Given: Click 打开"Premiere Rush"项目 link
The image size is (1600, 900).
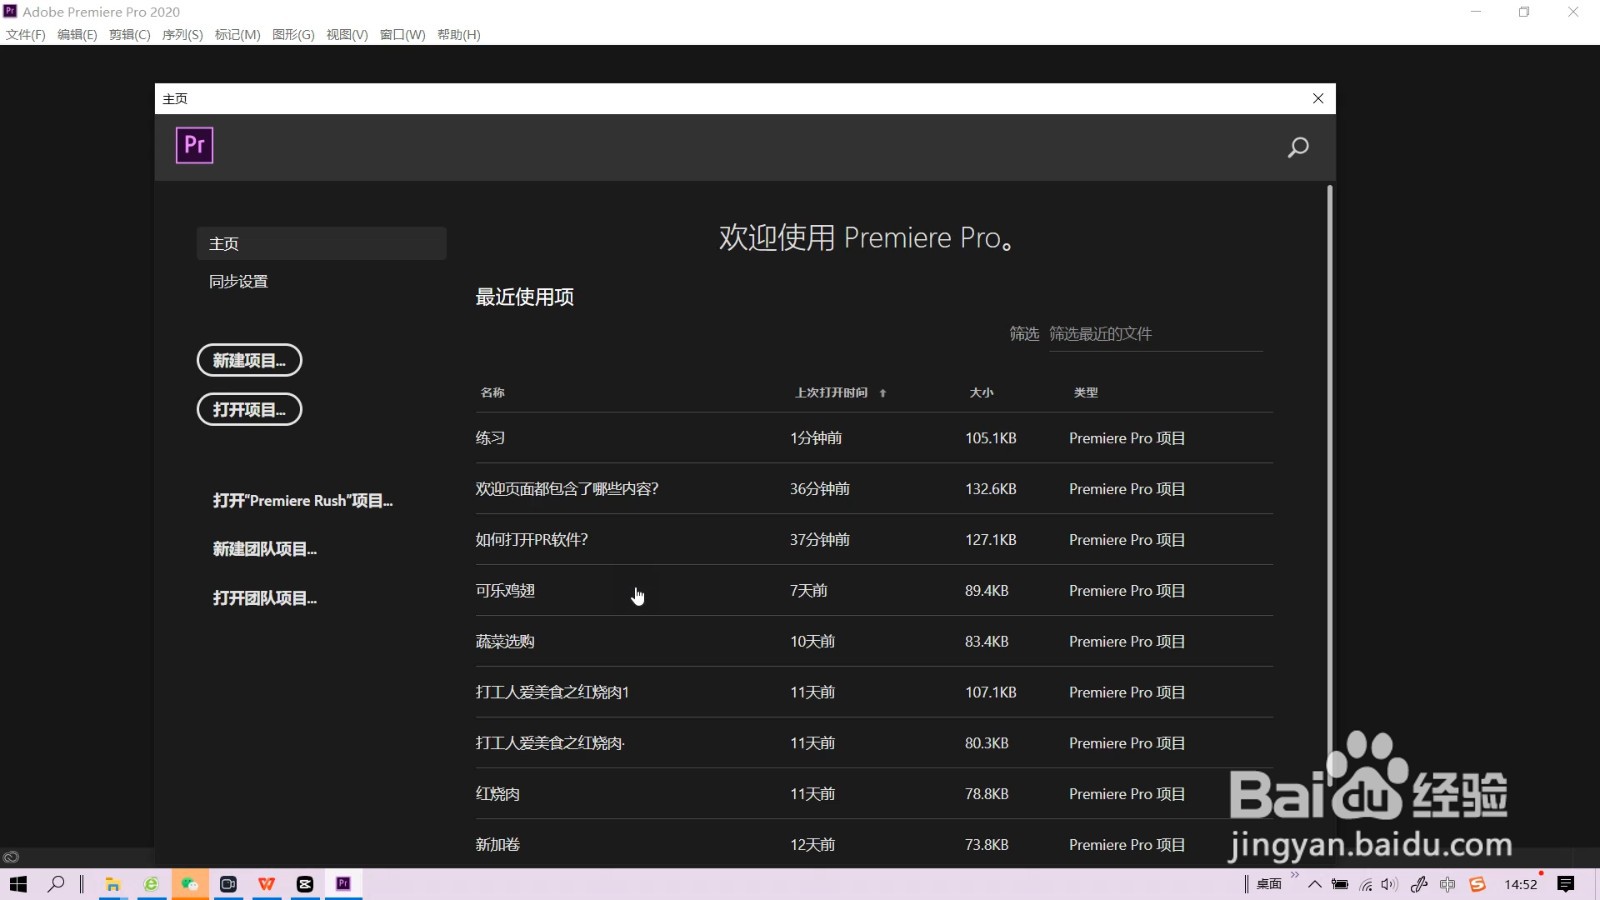Looking at the screenshot, I should pos(303,501).
